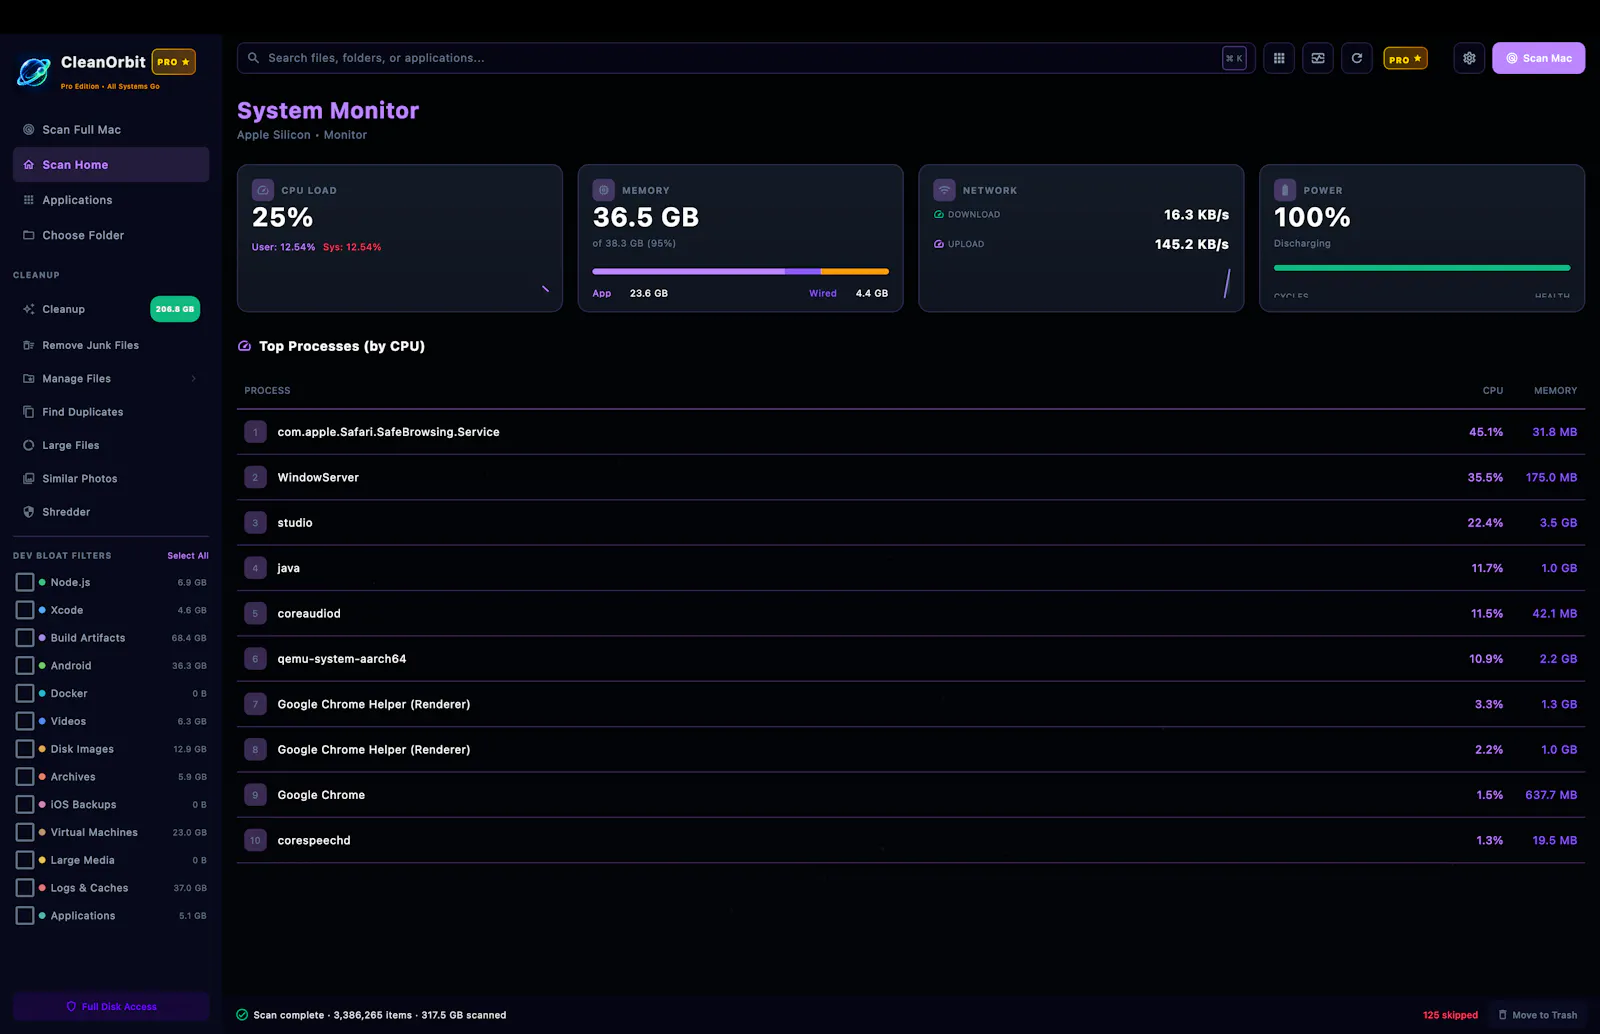Open Applications in the sidebar menu
Screen dimensions: 1600x1034
(x=111, y=200)
